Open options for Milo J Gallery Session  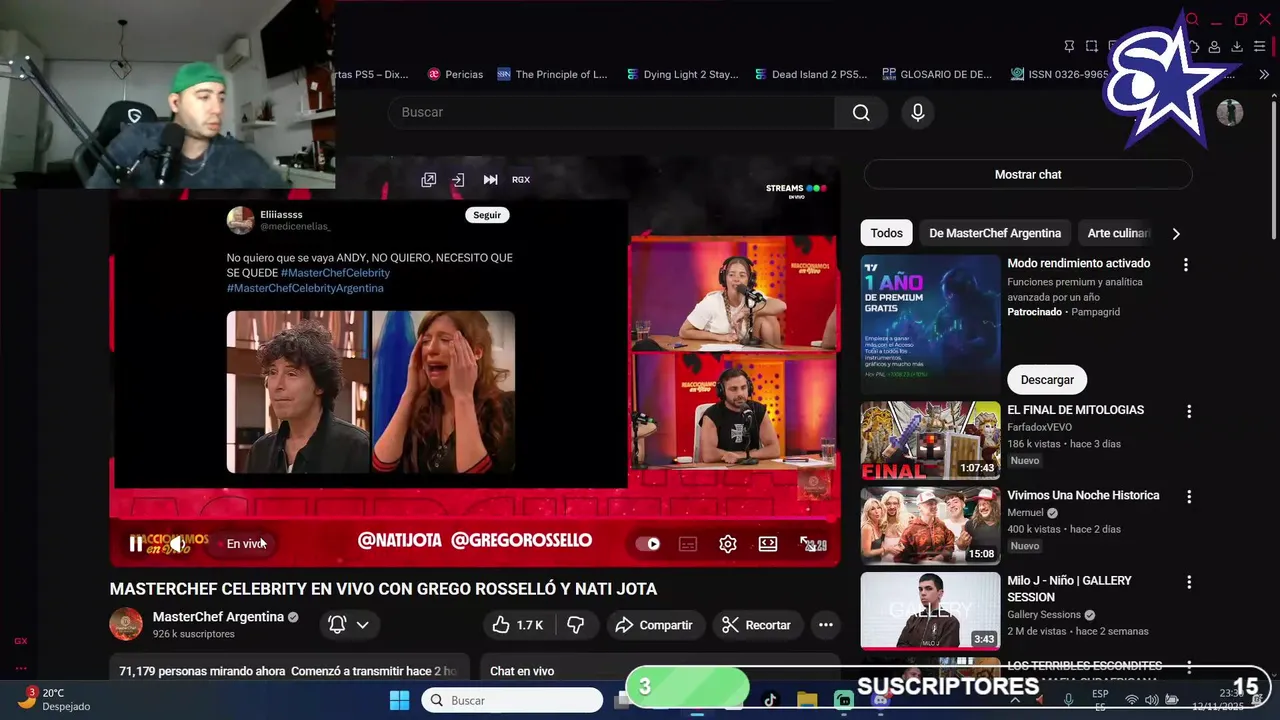(1189, 581)
